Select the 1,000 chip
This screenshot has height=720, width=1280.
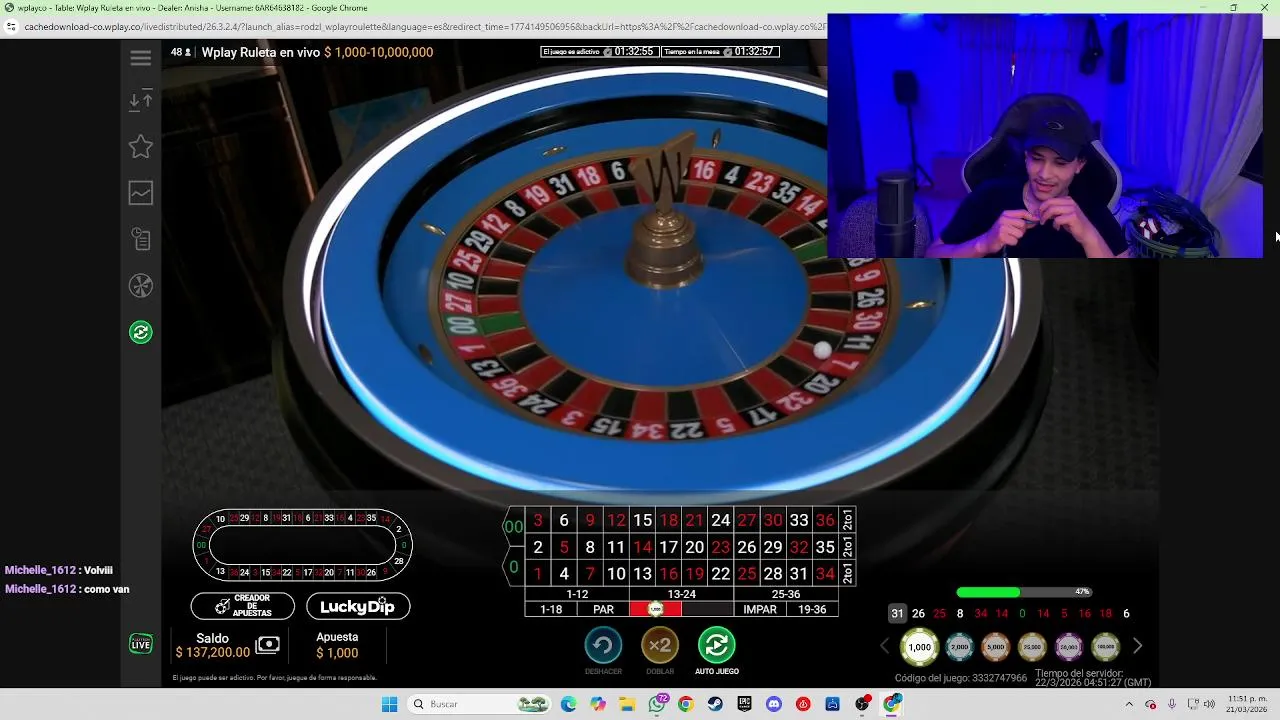tap(919, 647)
